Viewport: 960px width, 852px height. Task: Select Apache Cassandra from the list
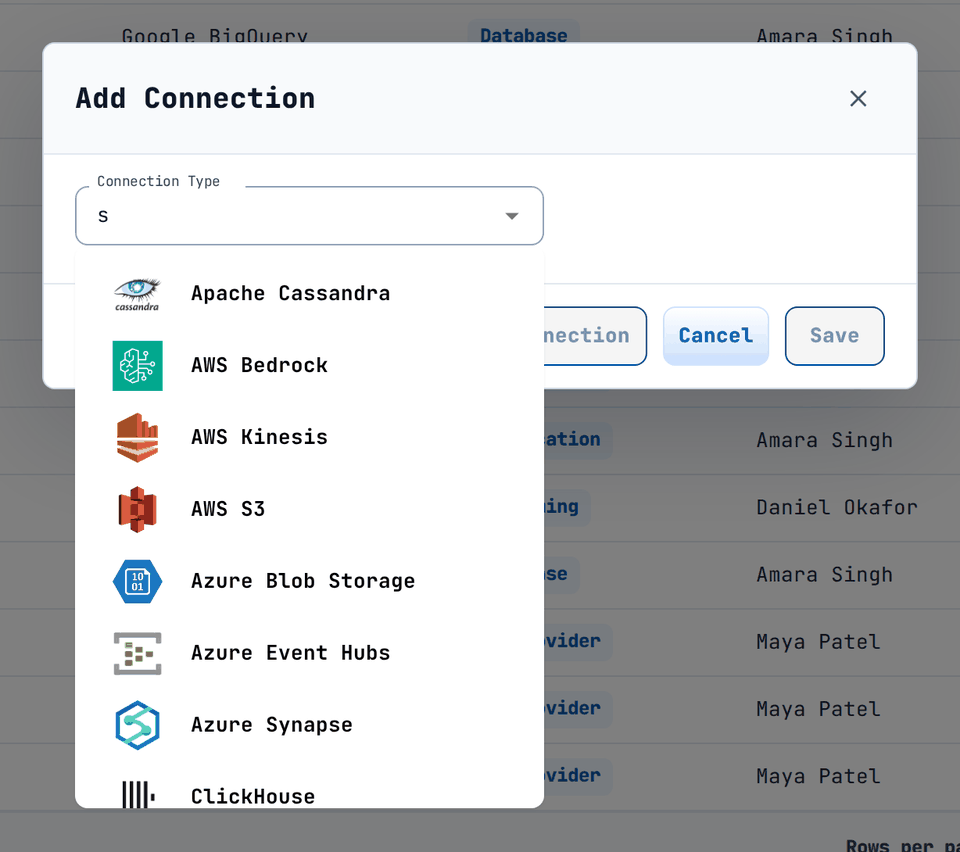point(309,294)
